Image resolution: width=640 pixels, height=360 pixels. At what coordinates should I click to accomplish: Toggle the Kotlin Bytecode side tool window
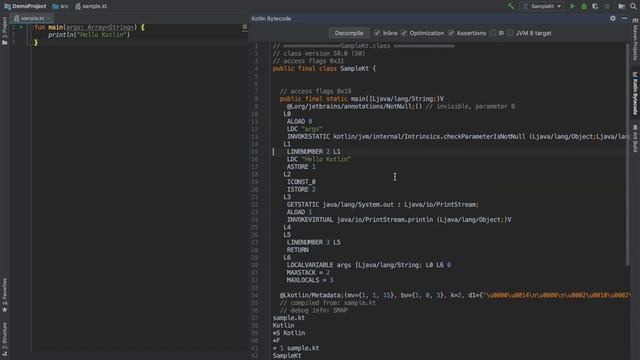[x=635, y=93]
